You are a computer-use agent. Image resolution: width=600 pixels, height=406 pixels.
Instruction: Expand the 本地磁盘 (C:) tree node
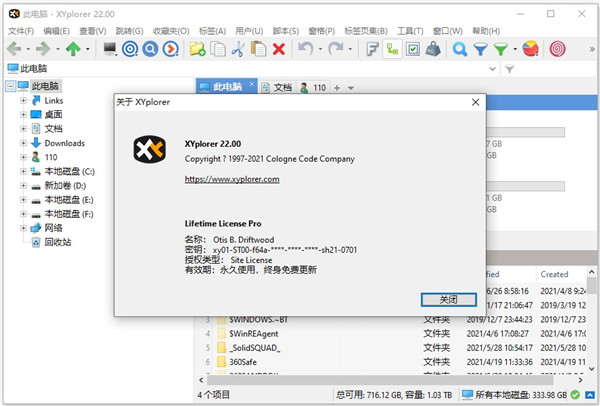(x=23, y=171)
